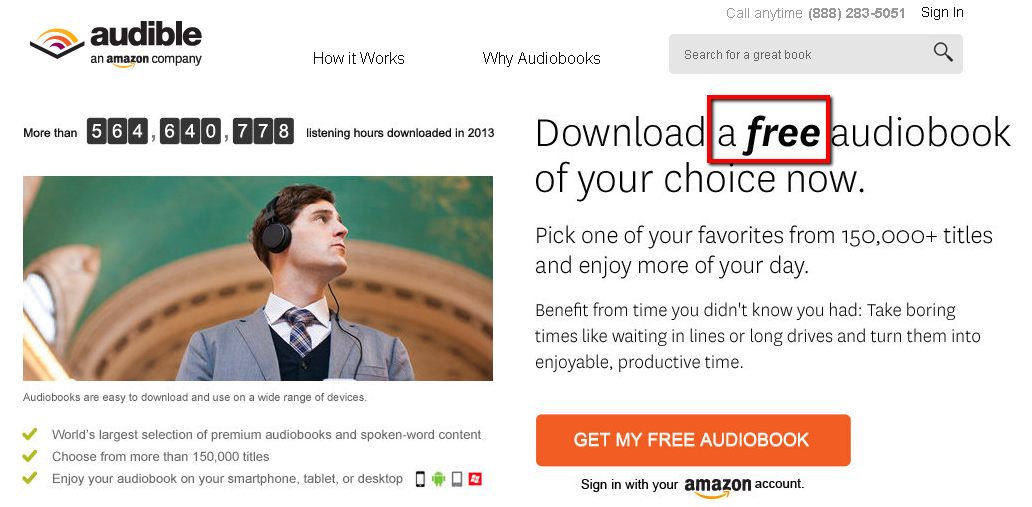Click the Audible logo icon
The image size is (1032, 507).
click(57, 42)
